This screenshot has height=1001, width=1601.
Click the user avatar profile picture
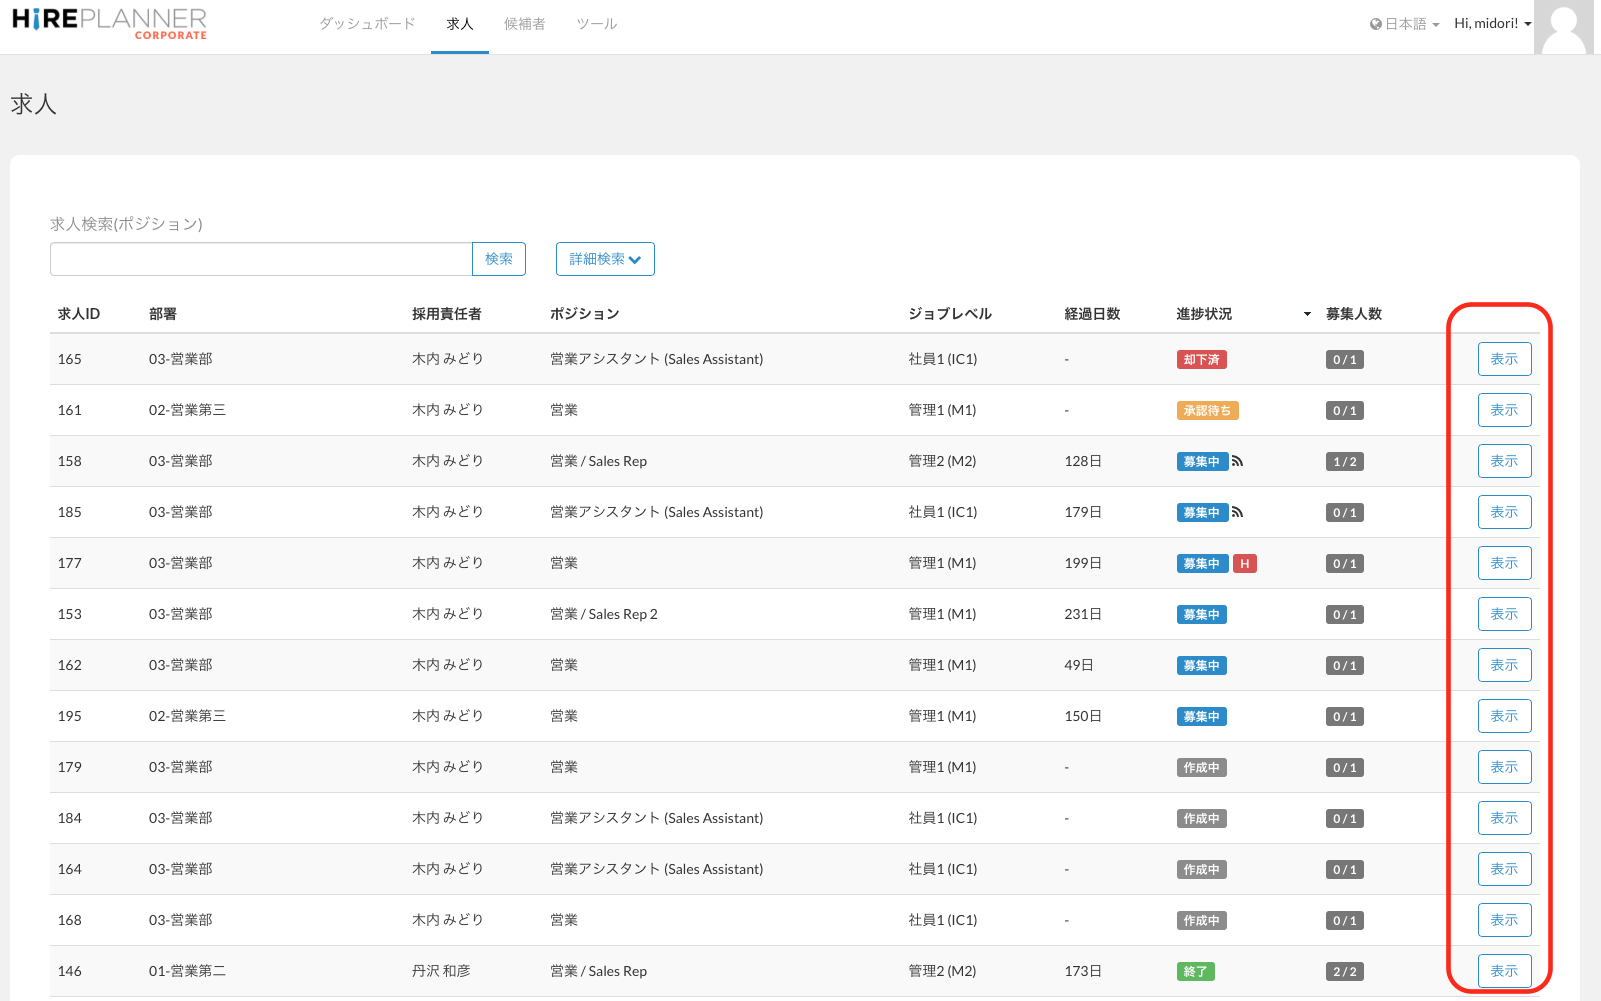click(1563, 27)
